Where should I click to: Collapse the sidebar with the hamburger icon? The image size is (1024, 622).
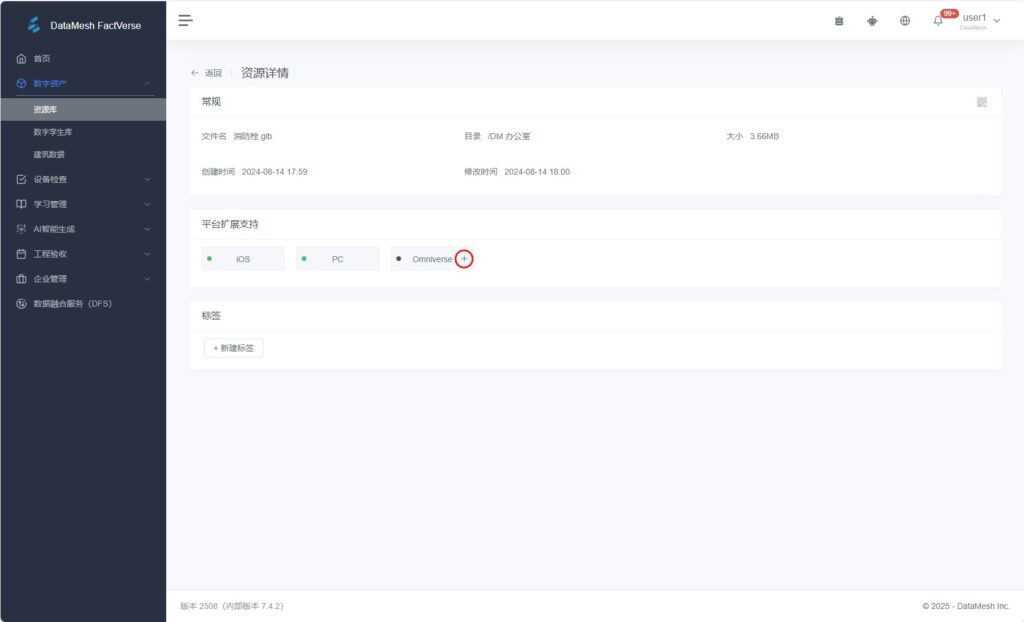click(x=185, y=20)
